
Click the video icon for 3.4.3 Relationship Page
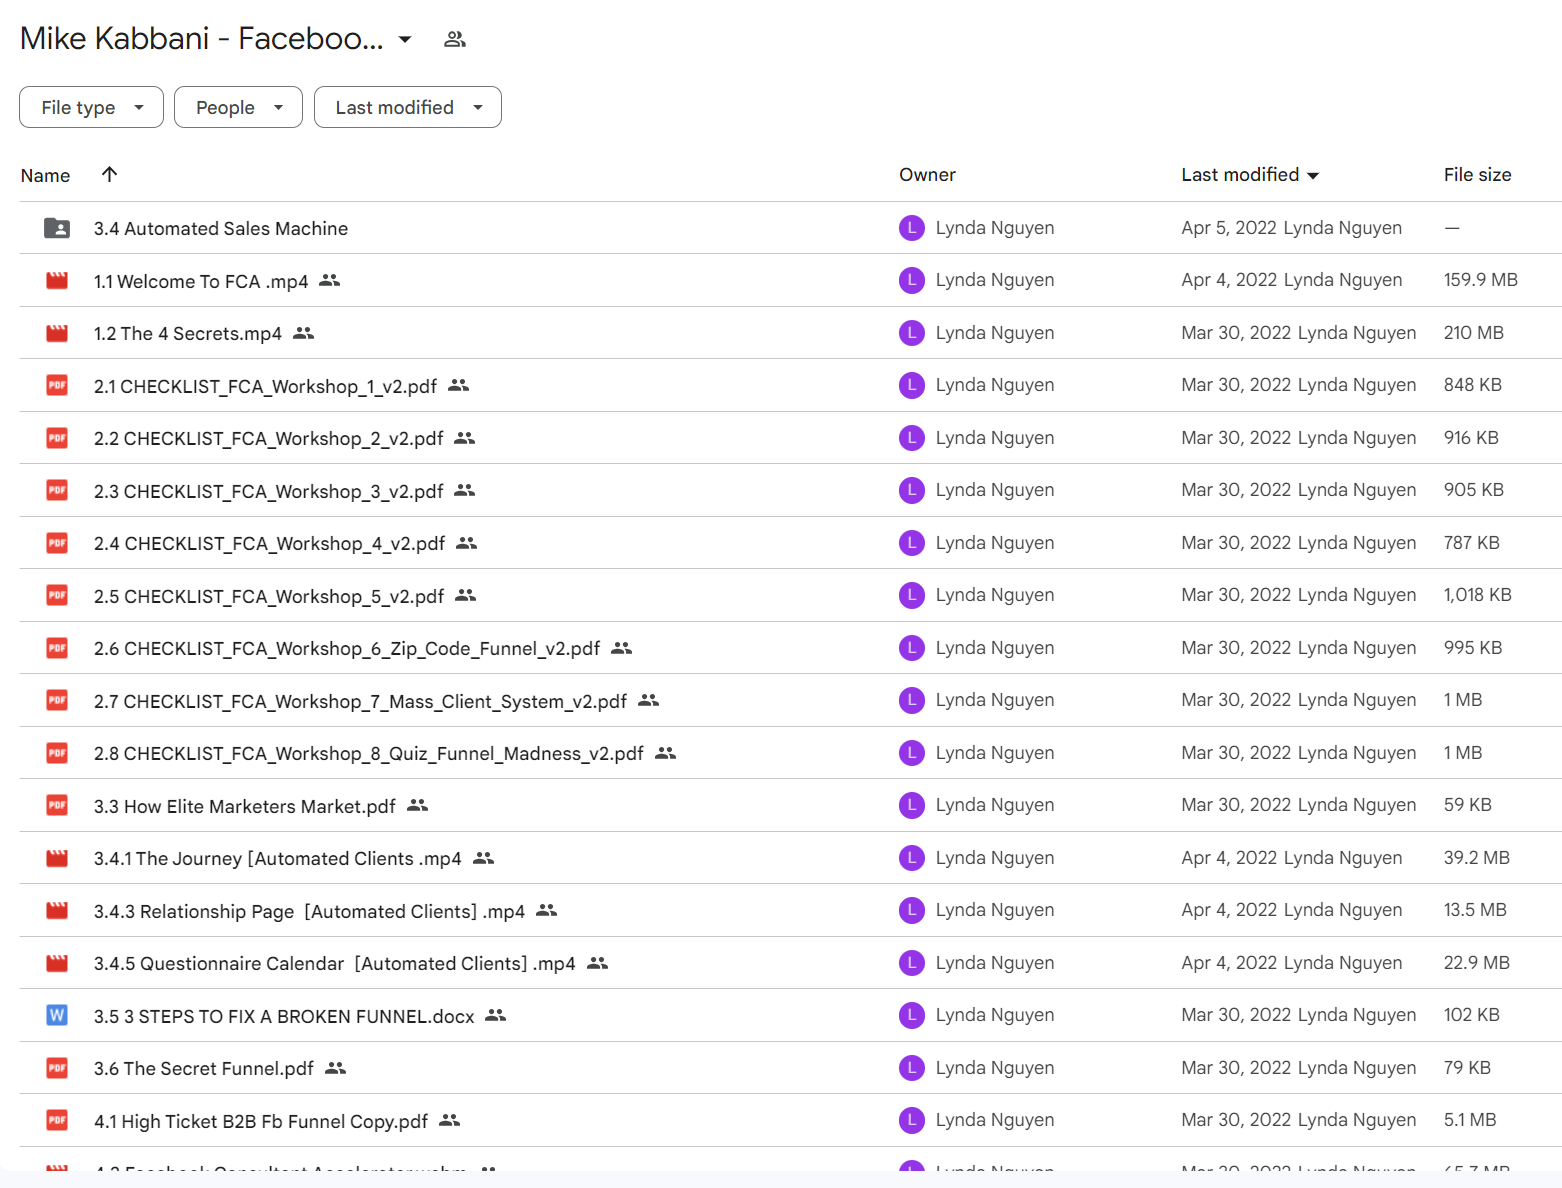[x=57, y=910]
